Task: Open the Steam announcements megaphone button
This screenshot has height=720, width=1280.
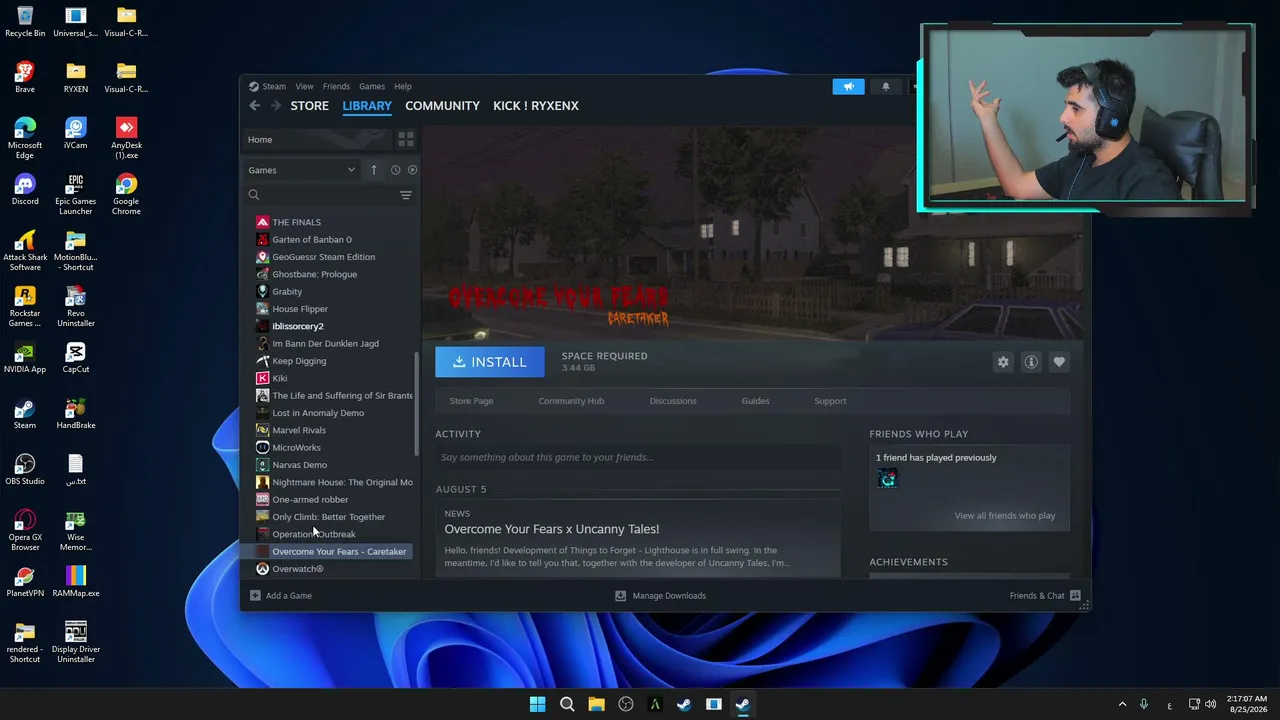Action: click(848, 86)
